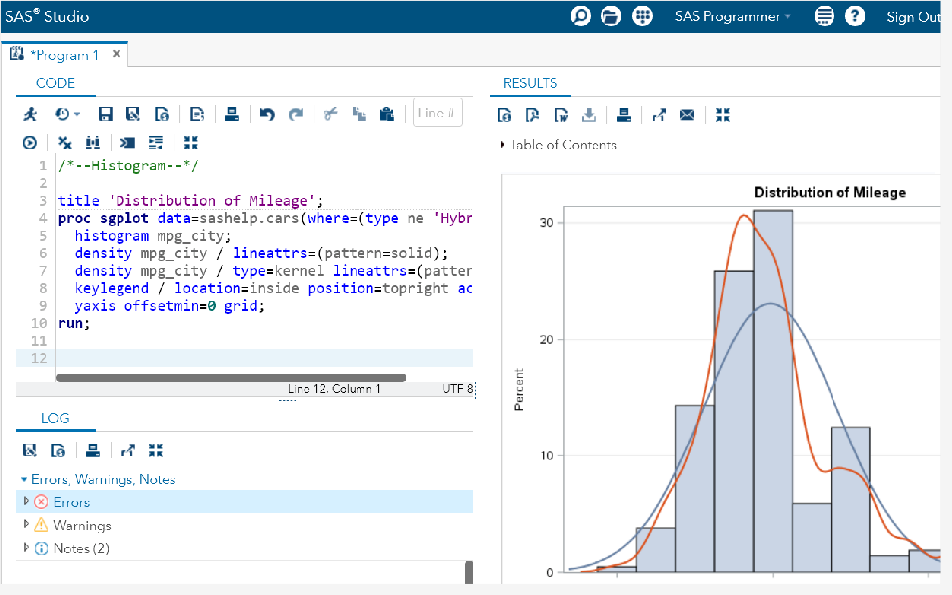Viewport: 952px width, 595px height.
Task: Switch to the LOG tab
Action: pos(55,418)
